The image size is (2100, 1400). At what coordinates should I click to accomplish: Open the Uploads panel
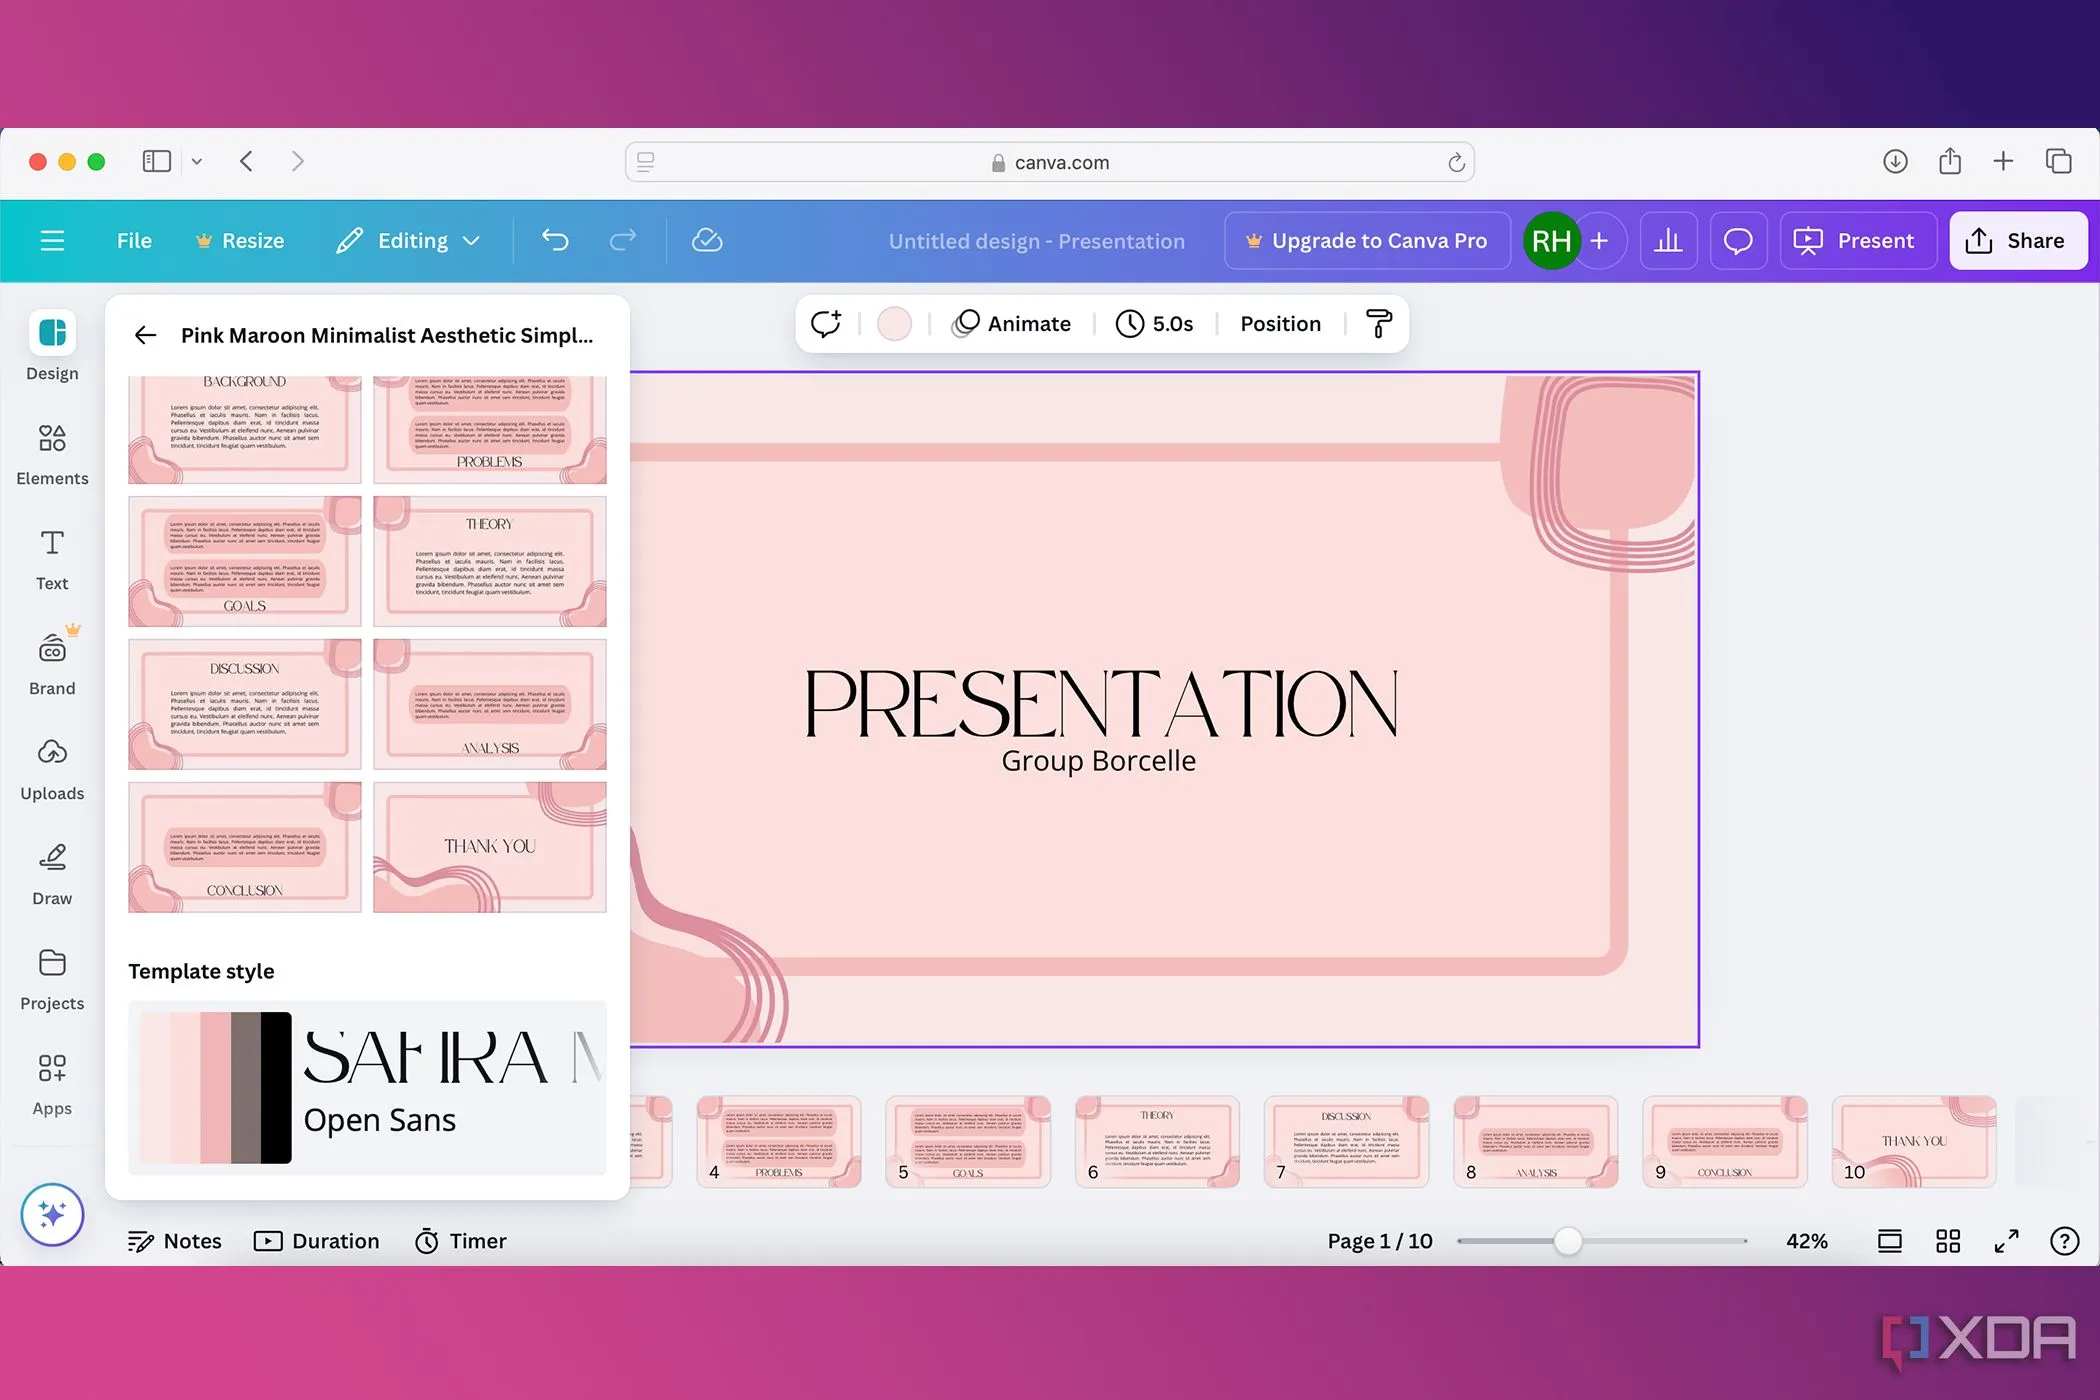[52, 768]
